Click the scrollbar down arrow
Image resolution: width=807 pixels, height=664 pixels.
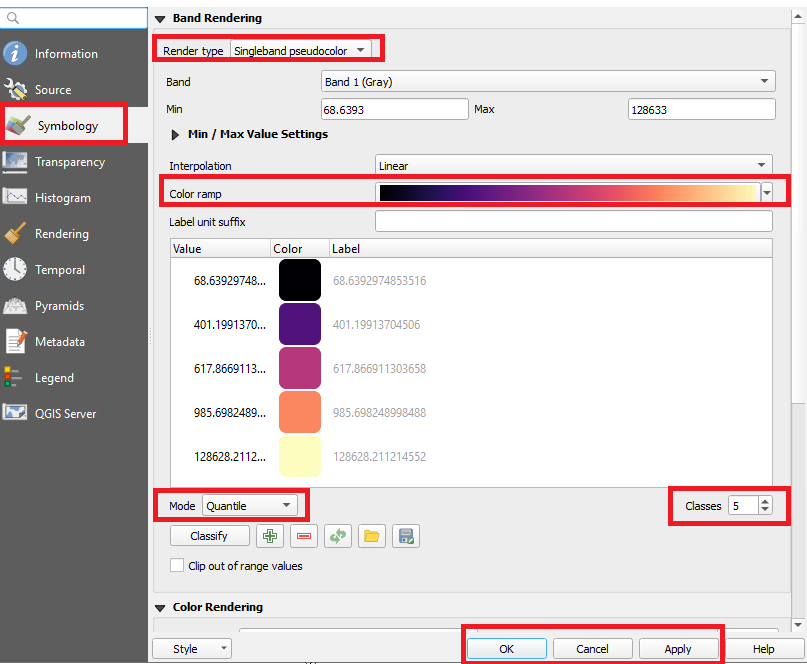pos(798,625)
